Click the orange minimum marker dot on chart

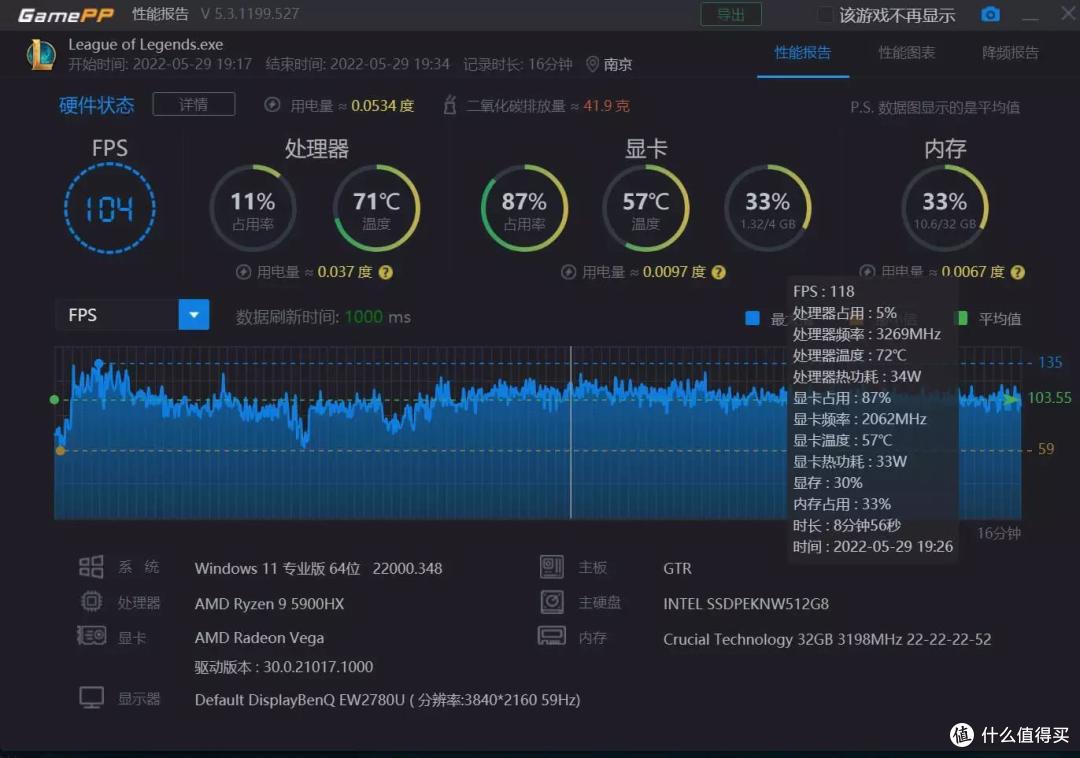[x=60, y=450]
